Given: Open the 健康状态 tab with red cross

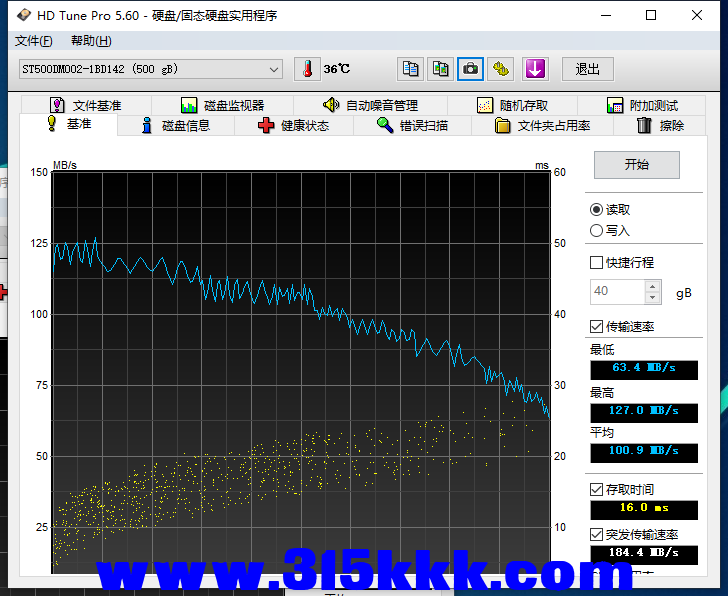Looking at the screenshot, I should (293, 126).
